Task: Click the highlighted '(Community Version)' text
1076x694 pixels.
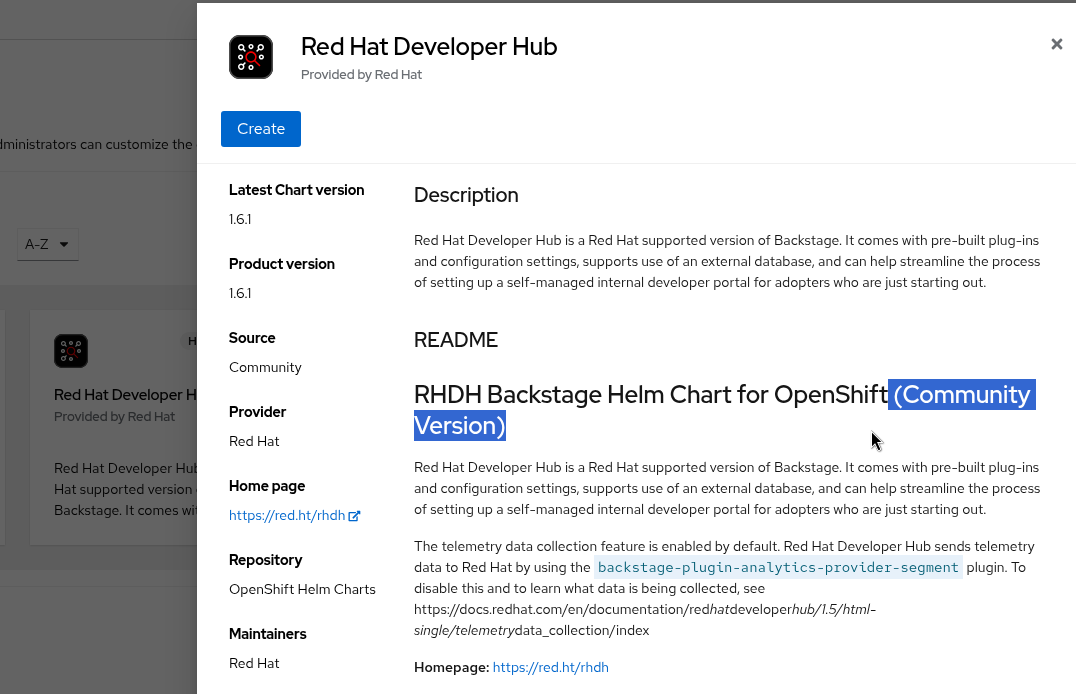Action: [962, 395]
